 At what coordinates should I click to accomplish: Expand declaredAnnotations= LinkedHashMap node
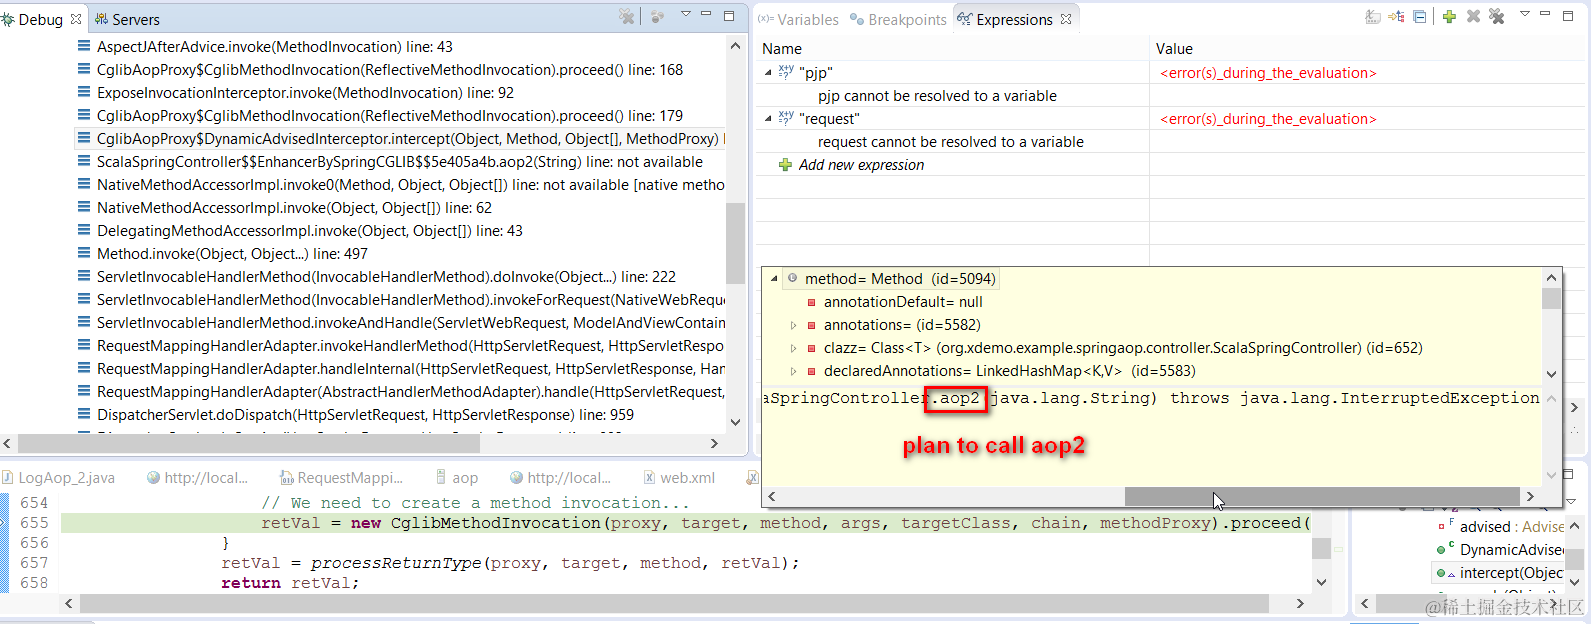click(794, 371)
